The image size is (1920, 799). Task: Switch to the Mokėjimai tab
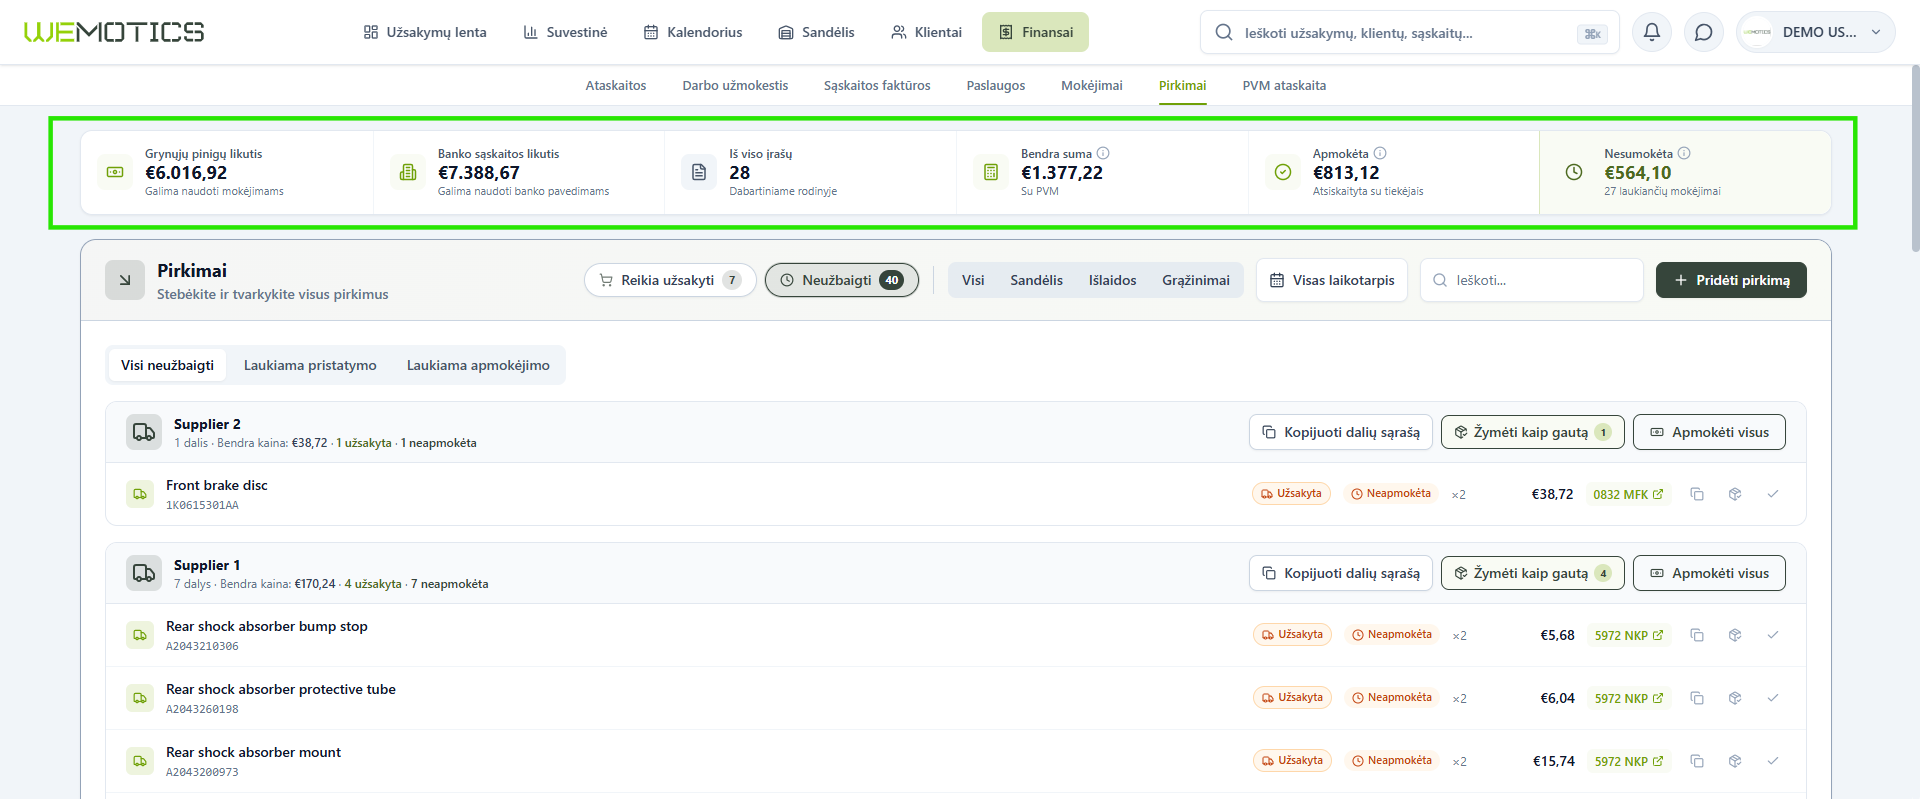click(x=1092, y=86)
